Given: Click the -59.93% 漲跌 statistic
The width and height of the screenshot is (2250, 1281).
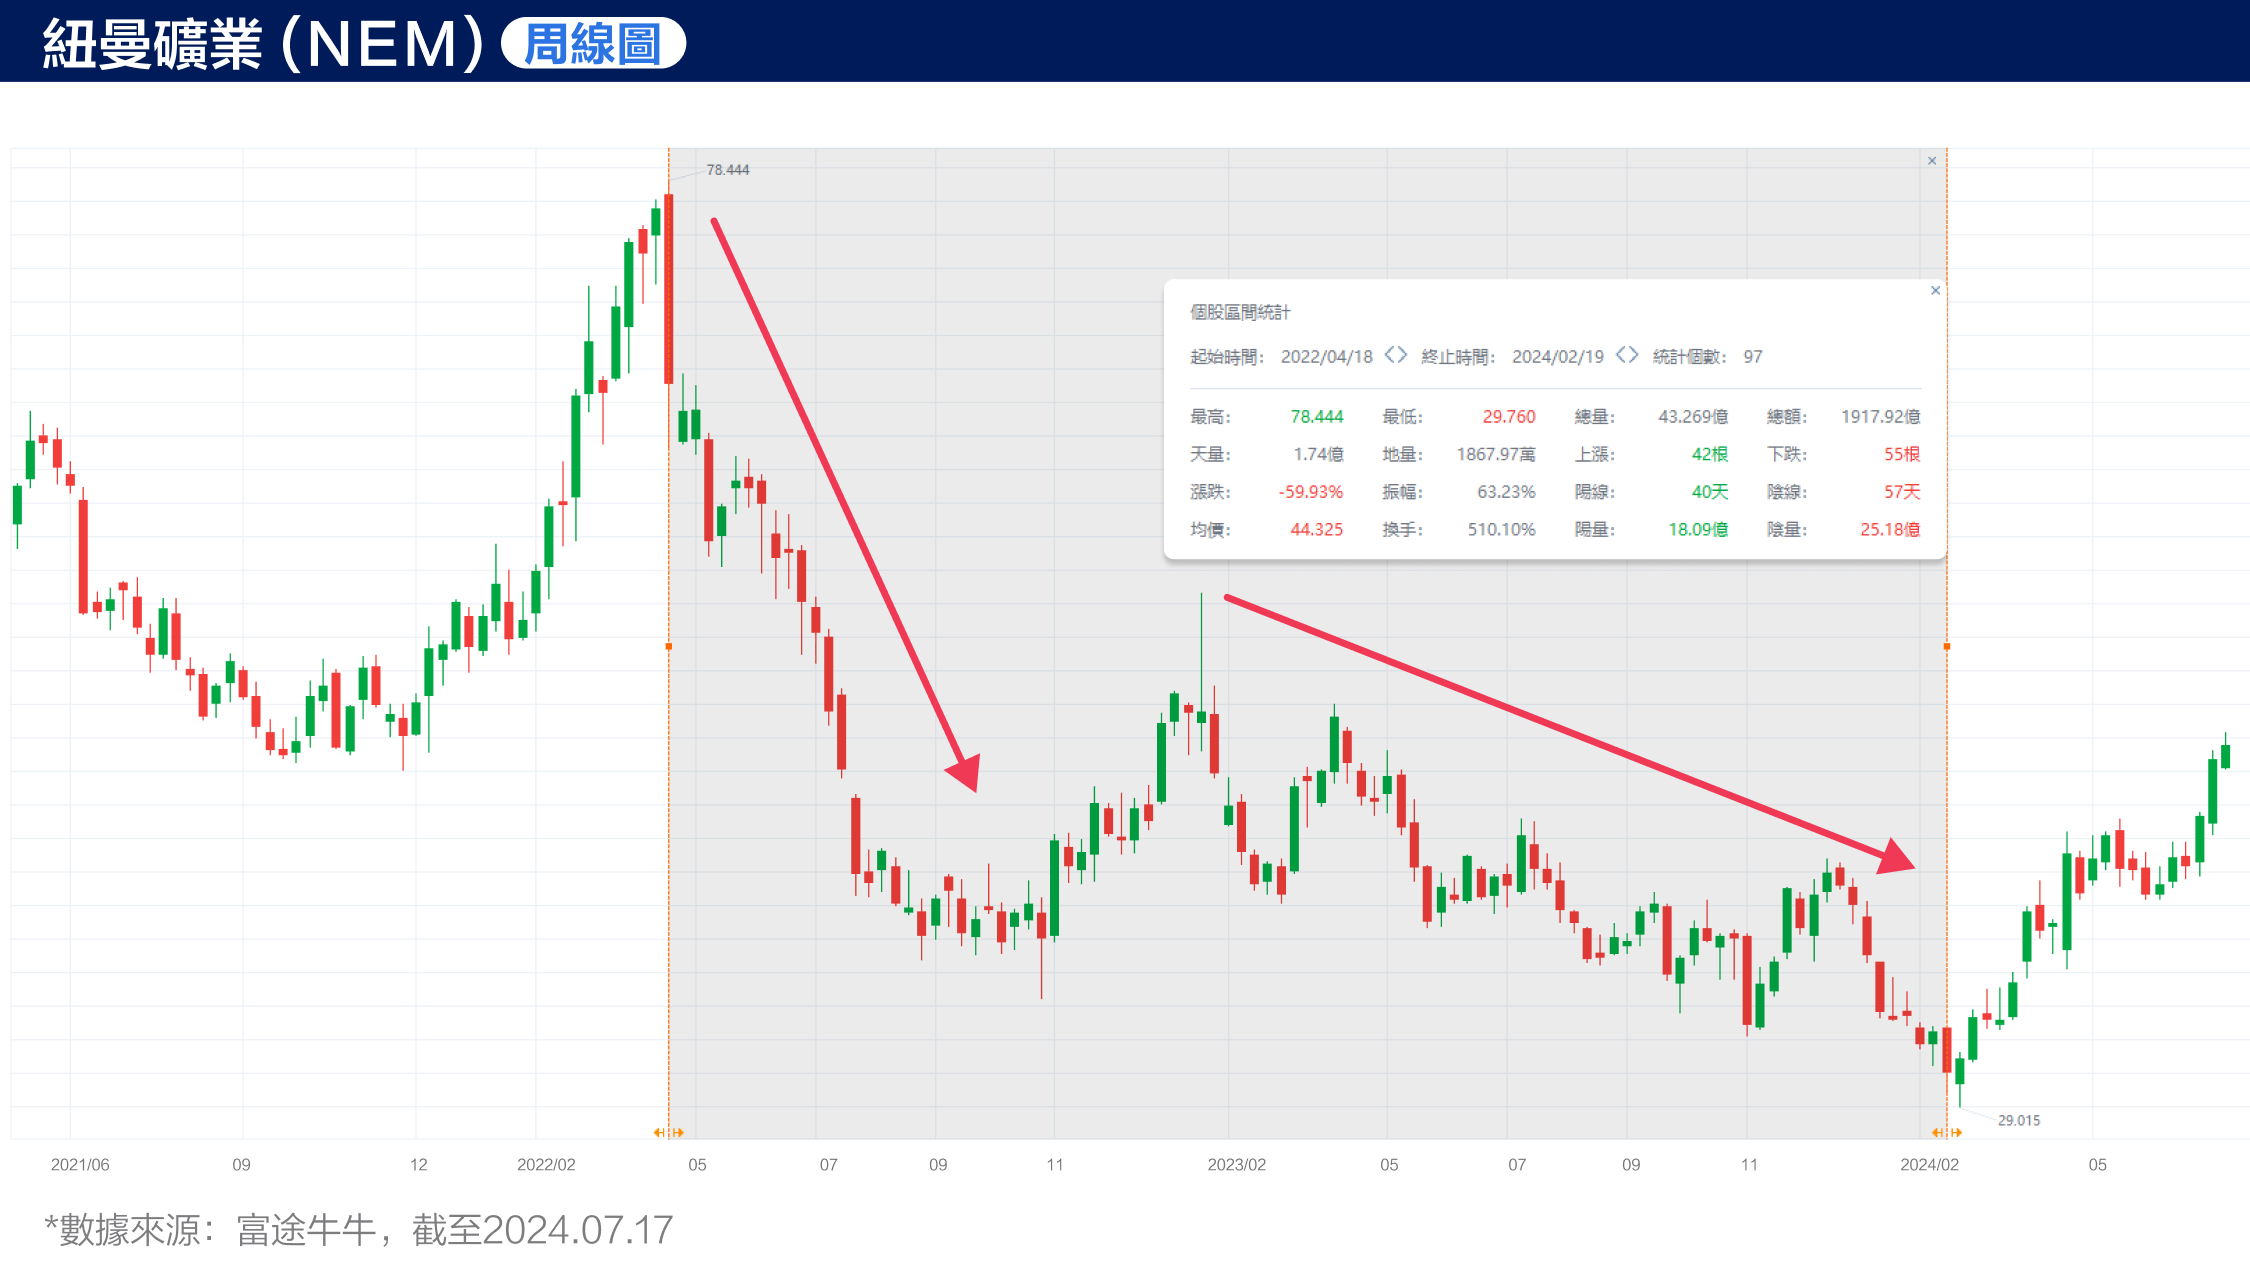Looking at the screenshot, I should coord(1313,492).
